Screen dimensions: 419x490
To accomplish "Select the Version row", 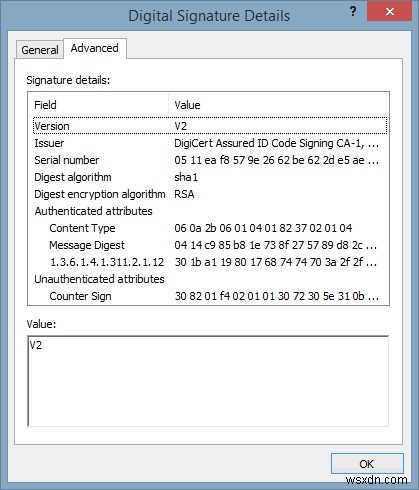I will click(x=210, y=126).
